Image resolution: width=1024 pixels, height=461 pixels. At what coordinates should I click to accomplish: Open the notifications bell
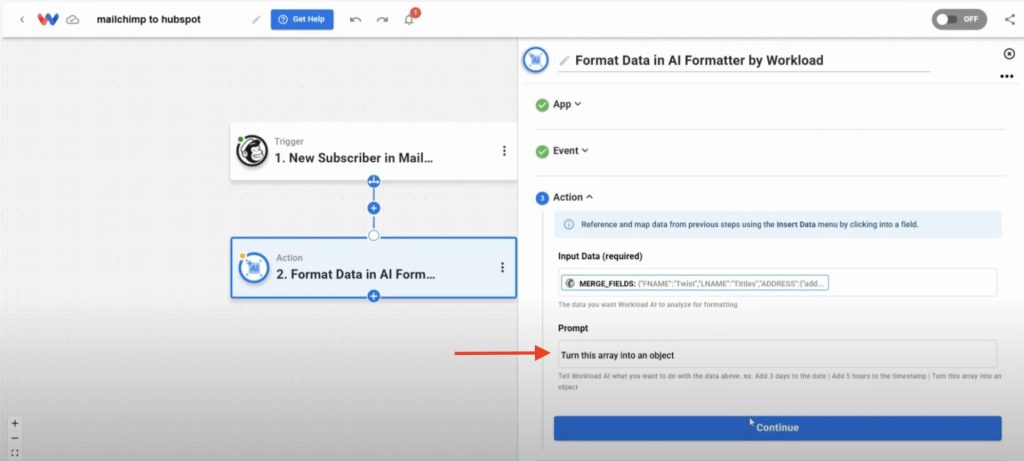[x=409, y=20]
